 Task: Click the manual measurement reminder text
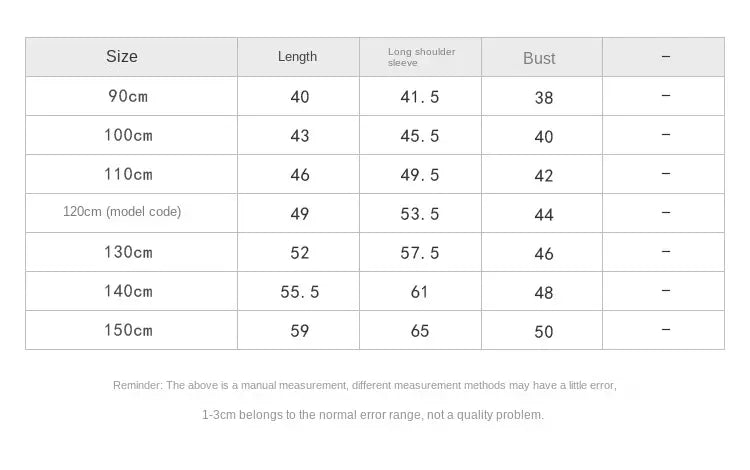(x=364, y=385)
